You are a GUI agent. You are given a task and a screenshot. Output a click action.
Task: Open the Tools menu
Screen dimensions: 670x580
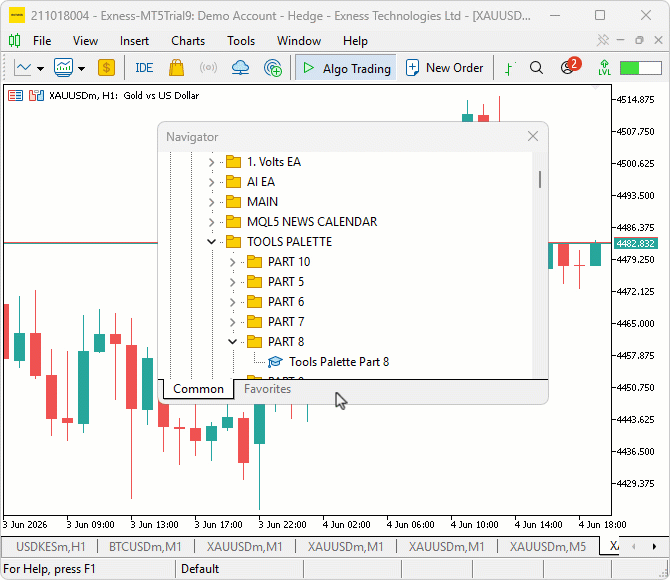pyautogui.click(x=241, y=41)
